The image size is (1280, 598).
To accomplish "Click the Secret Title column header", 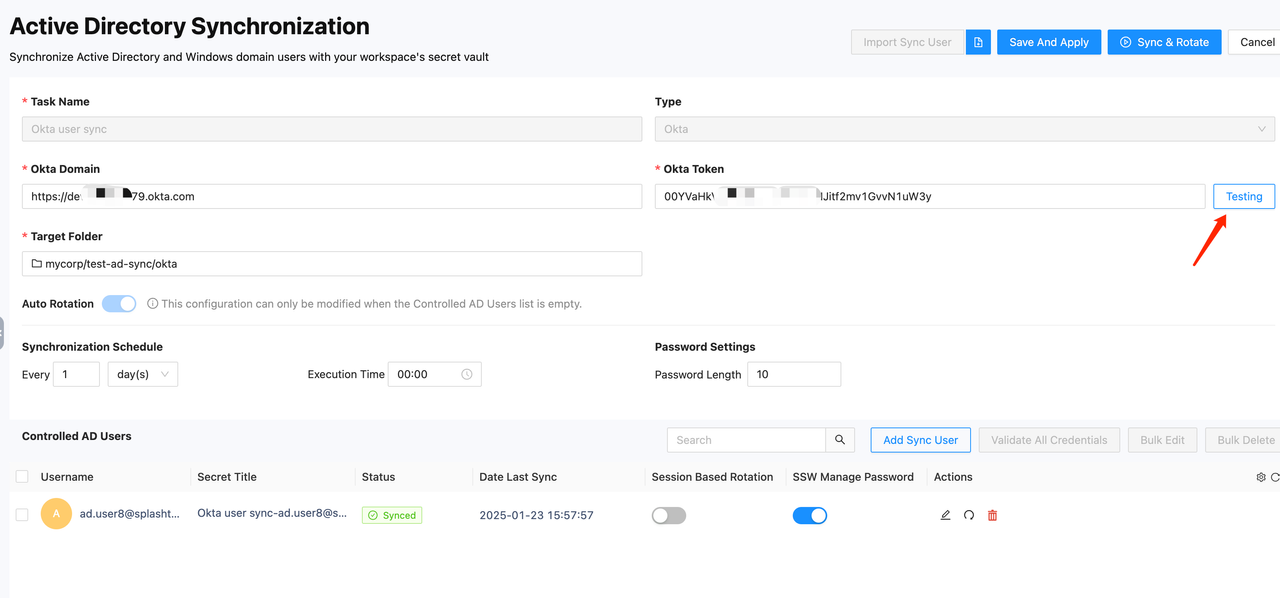I will click(x=227, y=477).
